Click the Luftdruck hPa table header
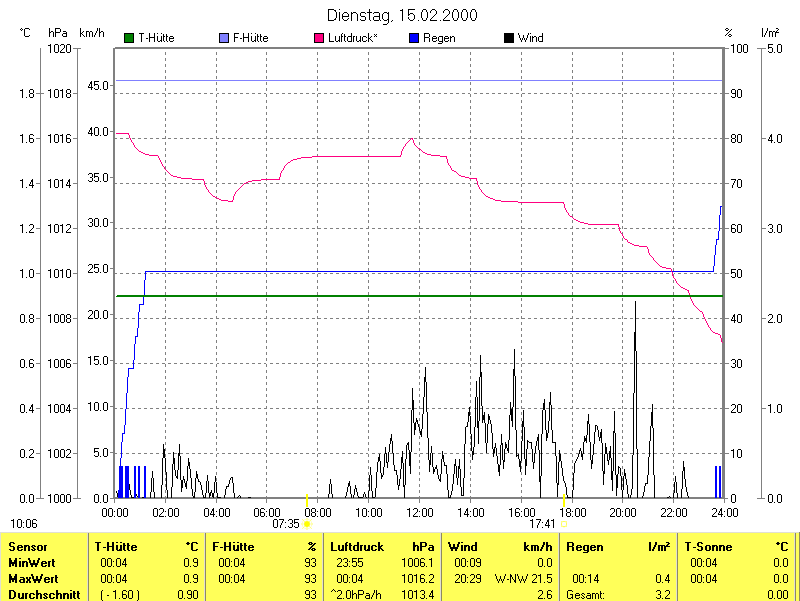The image size is (800, 601). pyautogui.click(x=382, y=547)
